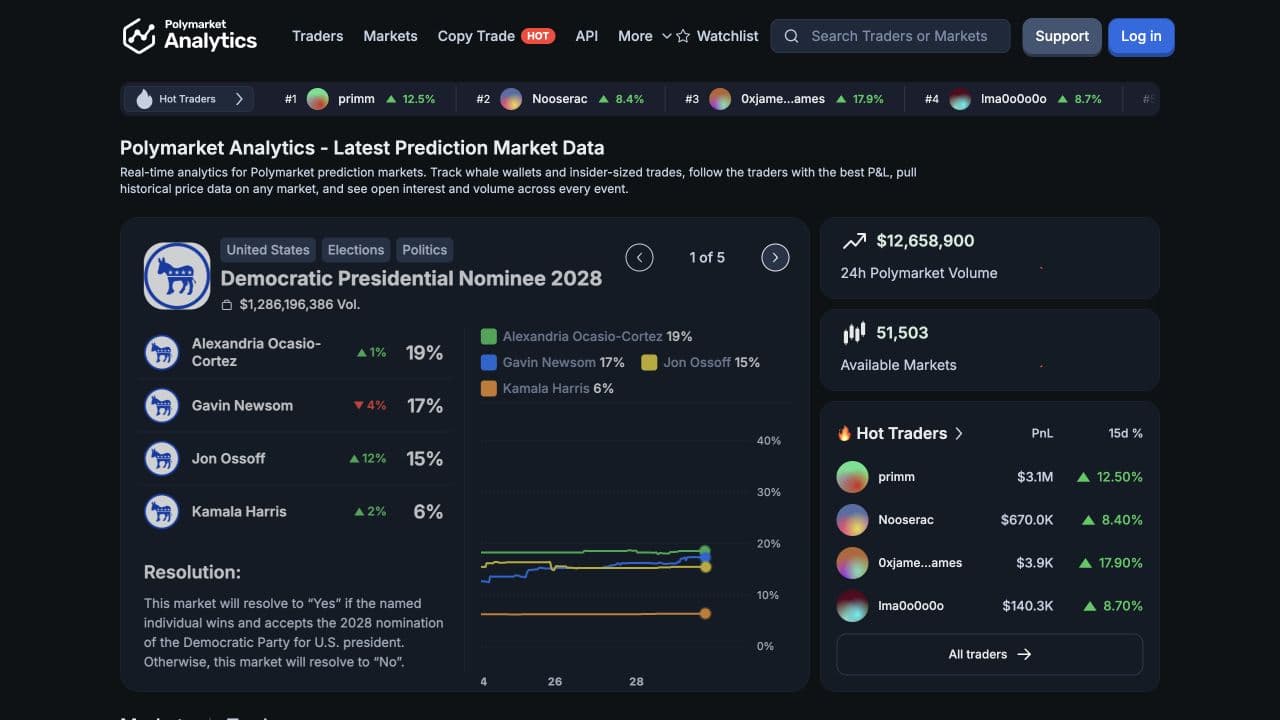Open Ima0o0o0o avatar in the ticker bar
Image resolution: width=1280 pixels, height=720 pixels.
(960, 99)
